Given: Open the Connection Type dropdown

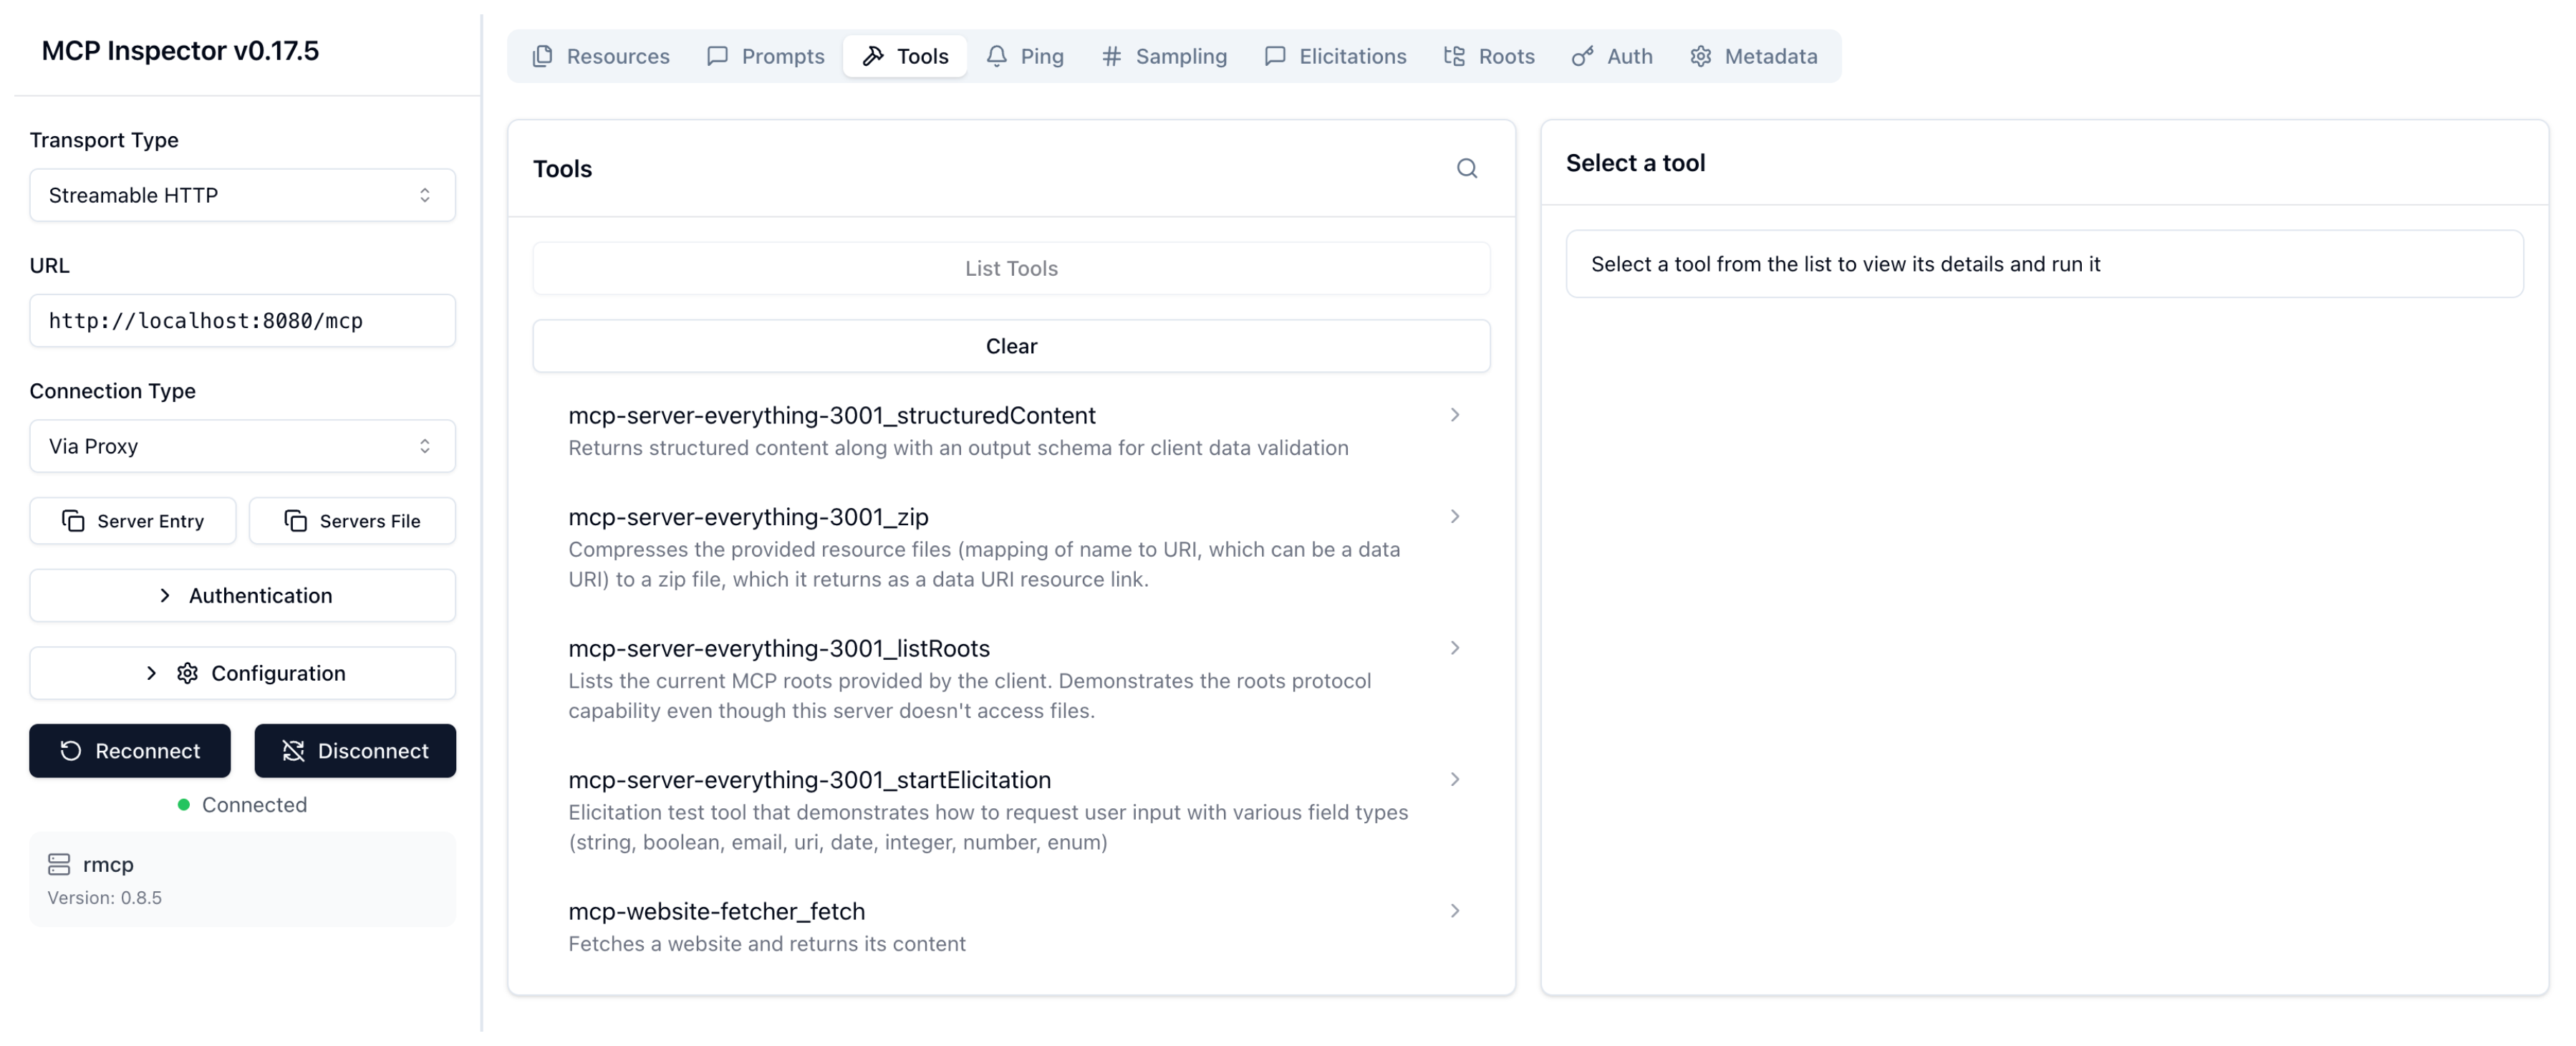Looking at the screenshot, I should pos(242,446).
